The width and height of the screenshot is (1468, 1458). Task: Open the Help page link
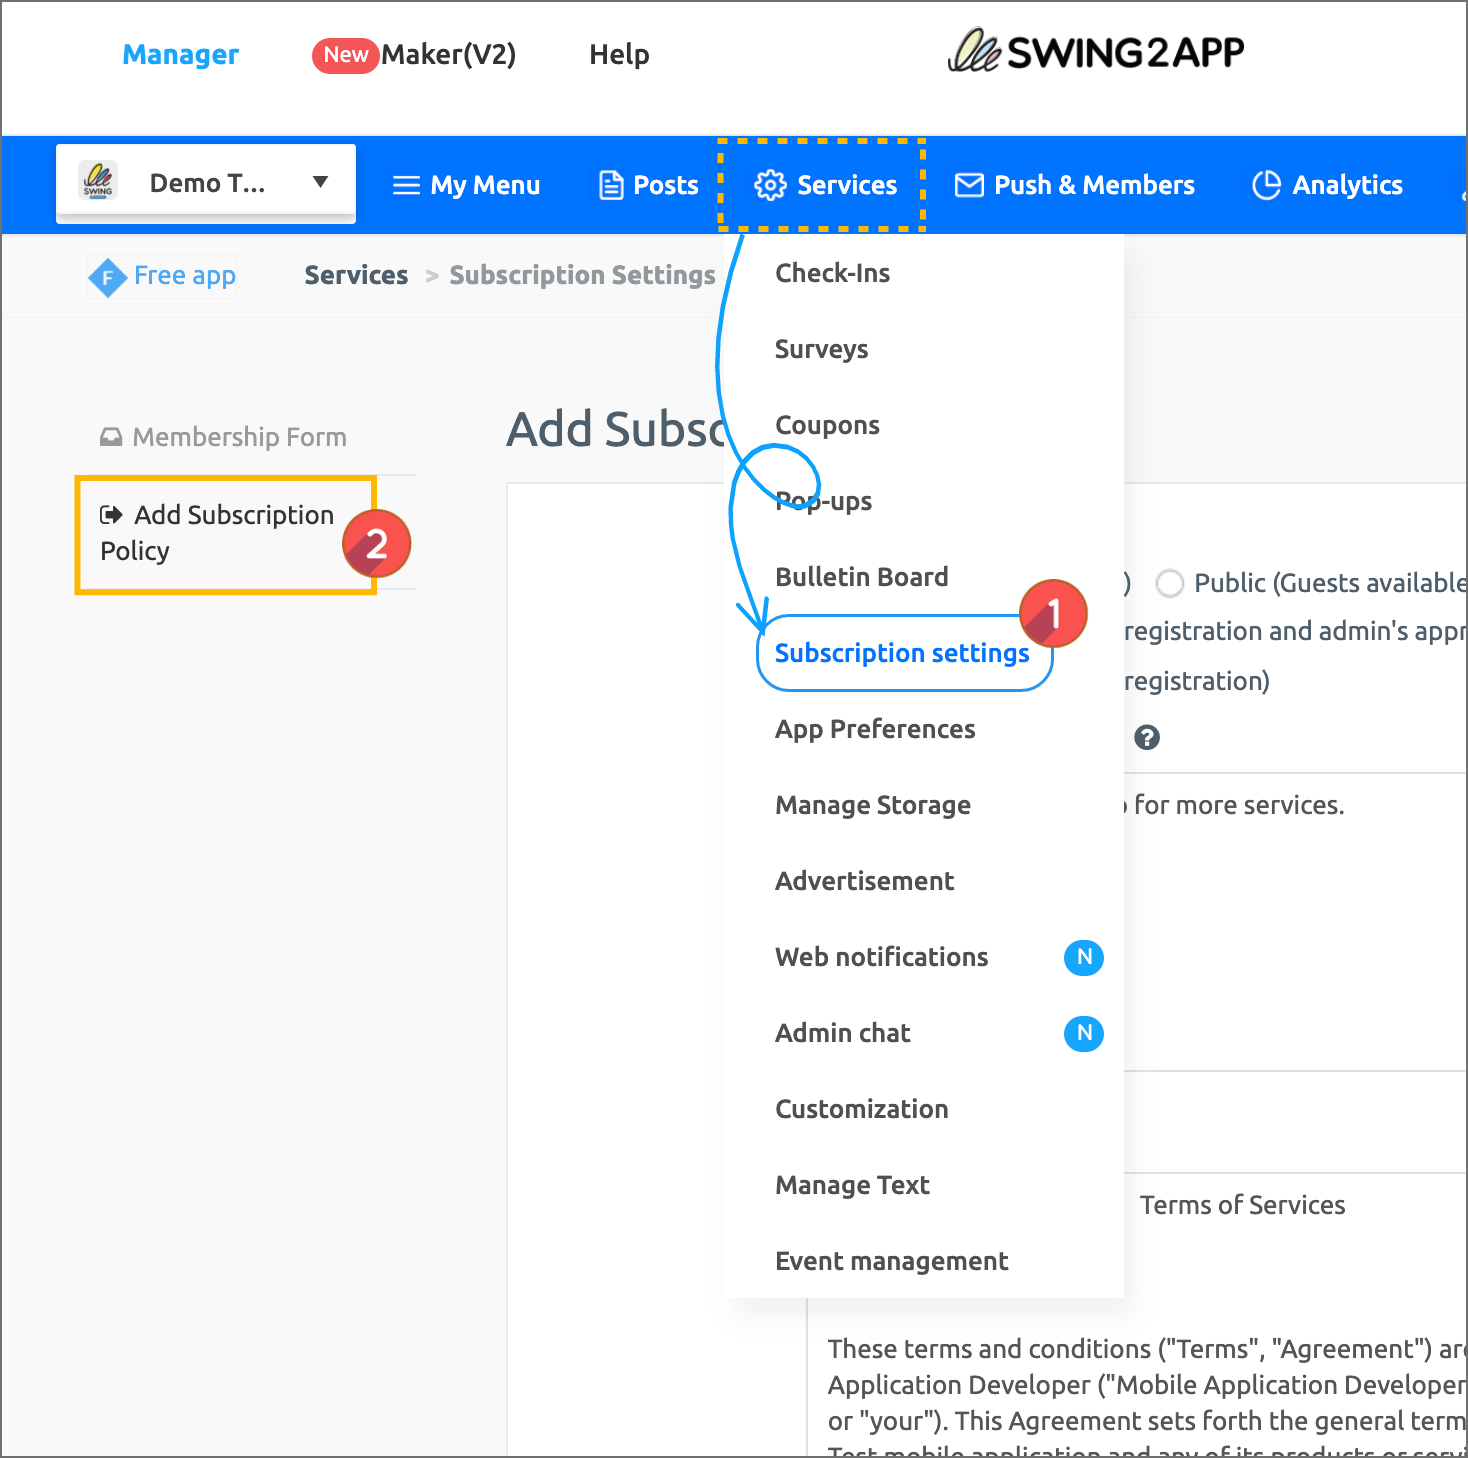[619, 55]
